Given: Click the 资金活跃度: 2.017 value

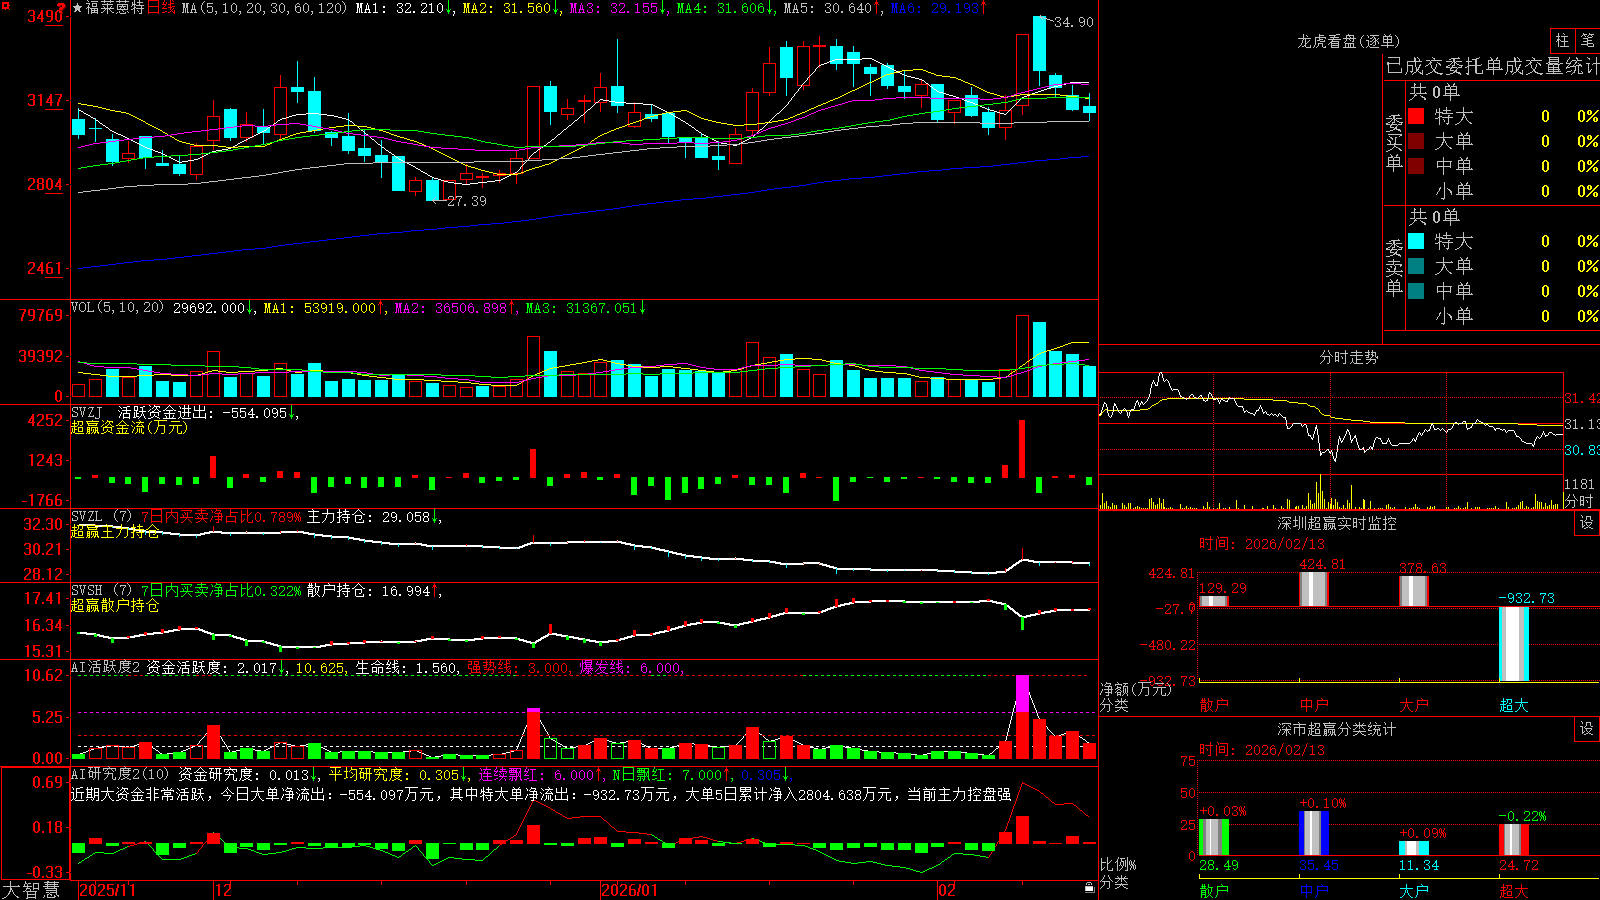Looking at the screenshot, I should coord(216,668).
